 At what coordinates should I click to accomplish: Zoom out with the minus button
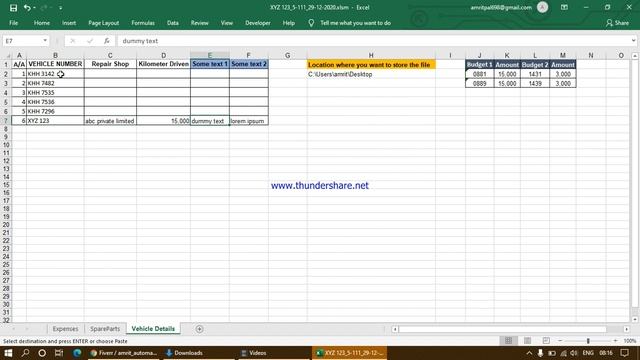click(x=560, y=340)
